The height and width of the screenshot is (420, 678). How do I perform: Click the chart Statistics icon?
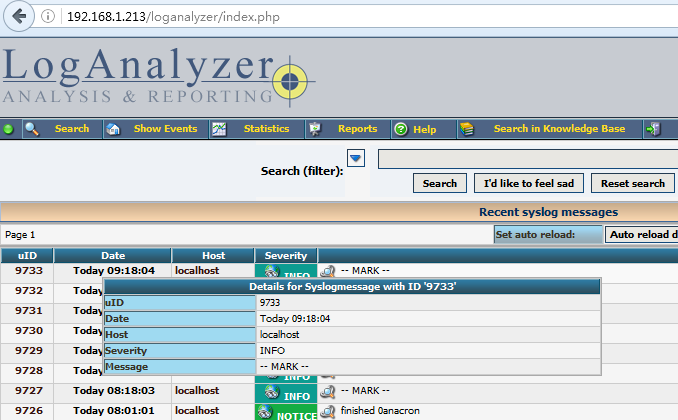(x=219, y=129)
